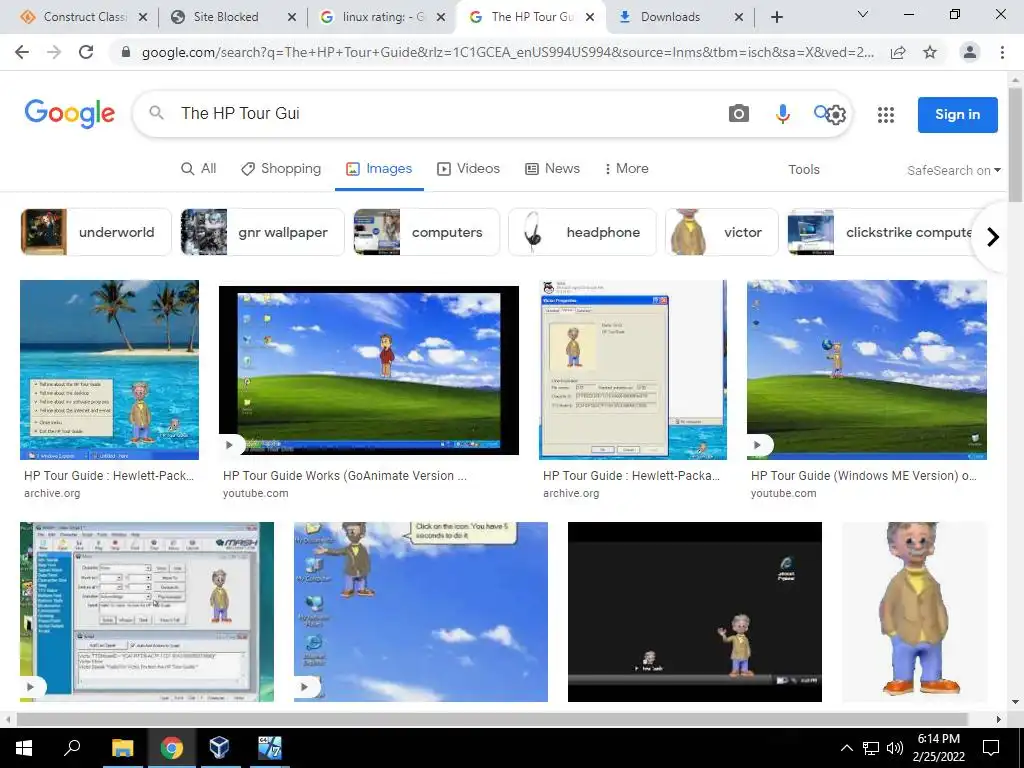1024x768 pixels.
Task: Open the CS taskbar application icon
Action: click(x=269, y=748)
